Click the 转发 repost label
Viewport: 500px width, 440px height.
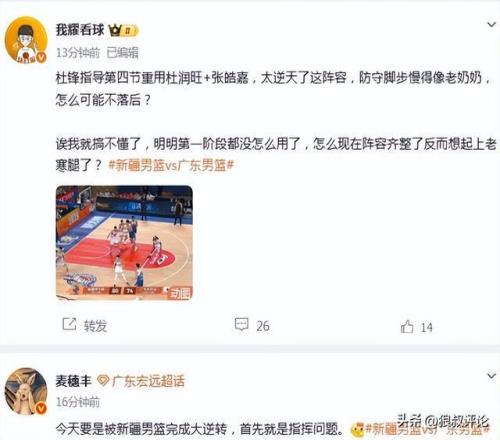pyautogui.click(x=95, y=326)
